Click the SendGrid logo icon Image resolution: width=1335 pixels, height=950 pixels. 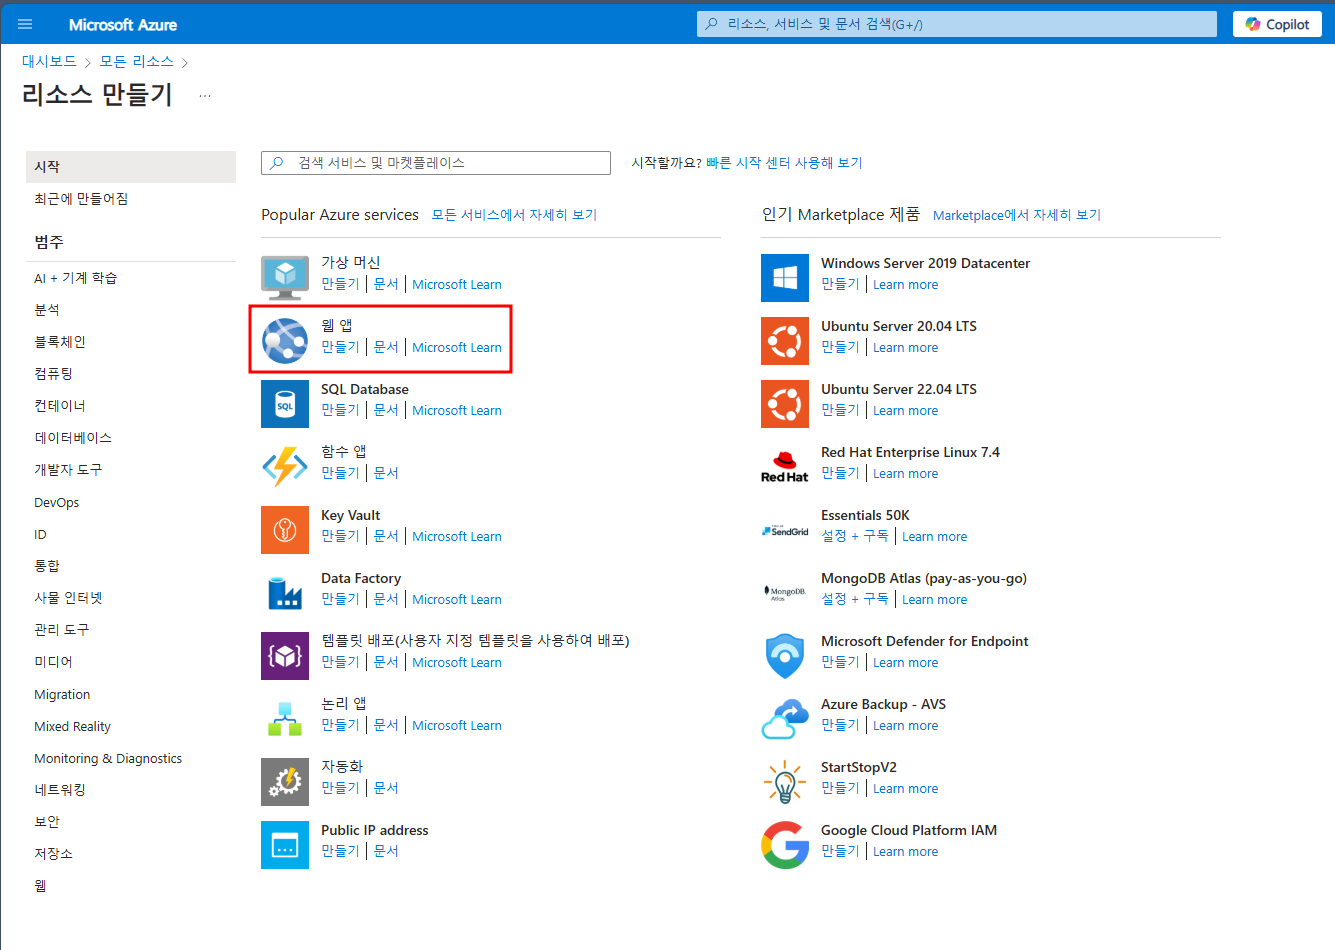(785, 530)
